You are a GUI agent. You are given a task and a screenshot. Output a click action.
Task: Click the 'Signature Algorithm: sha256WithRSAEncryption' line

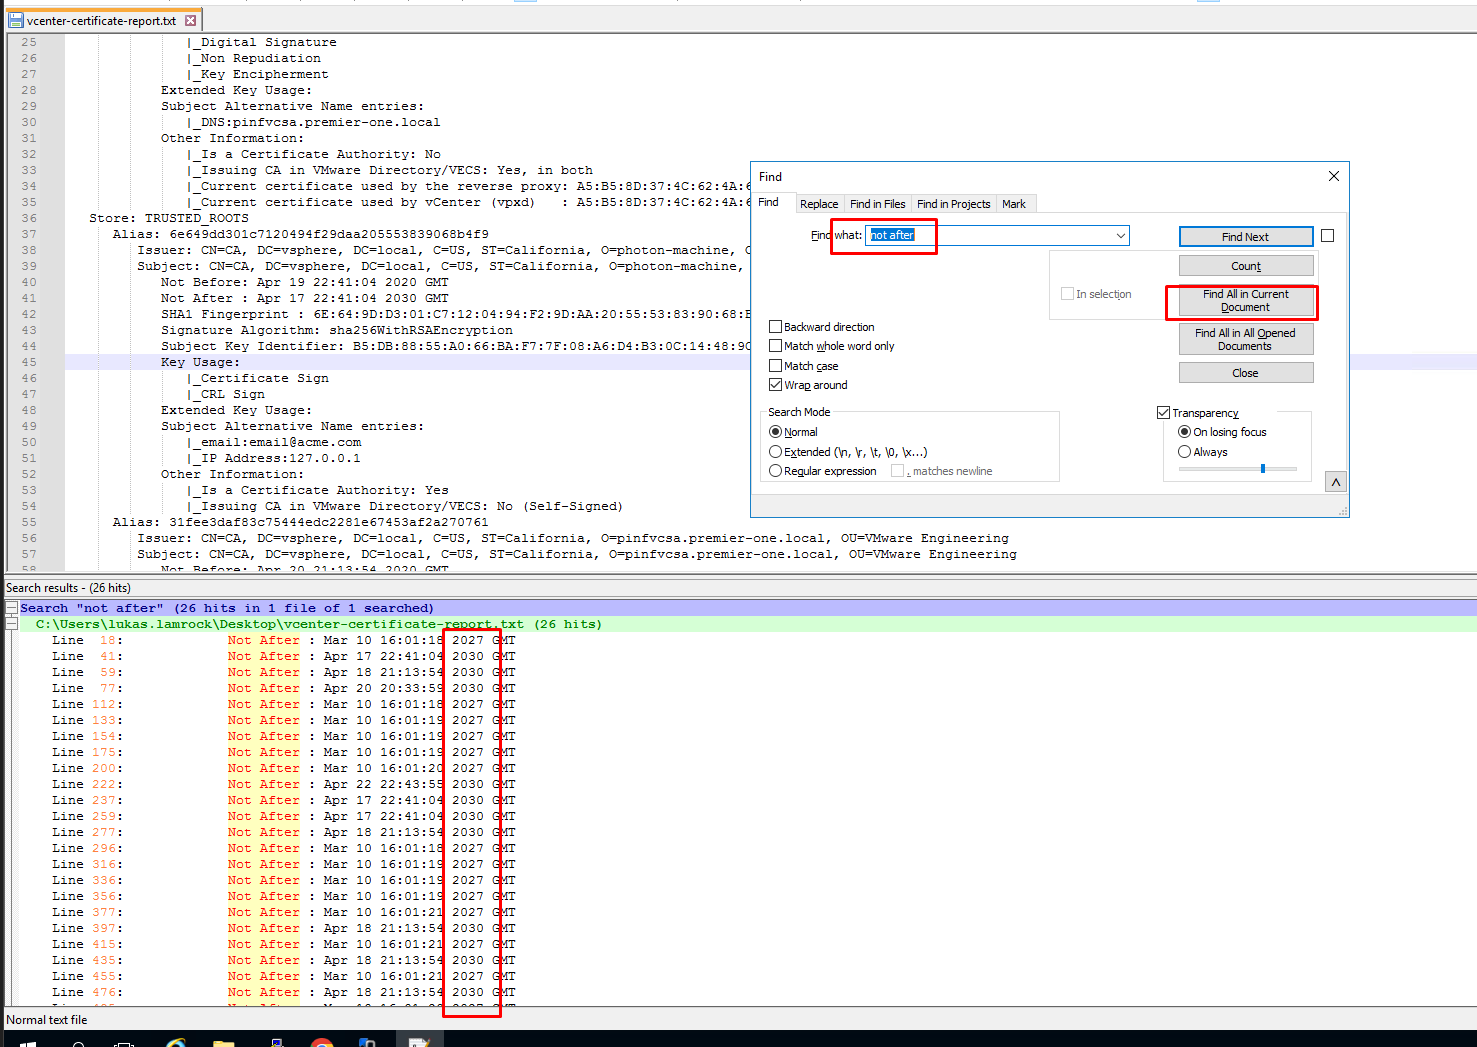pyautogui.click(x=337, y=330)
